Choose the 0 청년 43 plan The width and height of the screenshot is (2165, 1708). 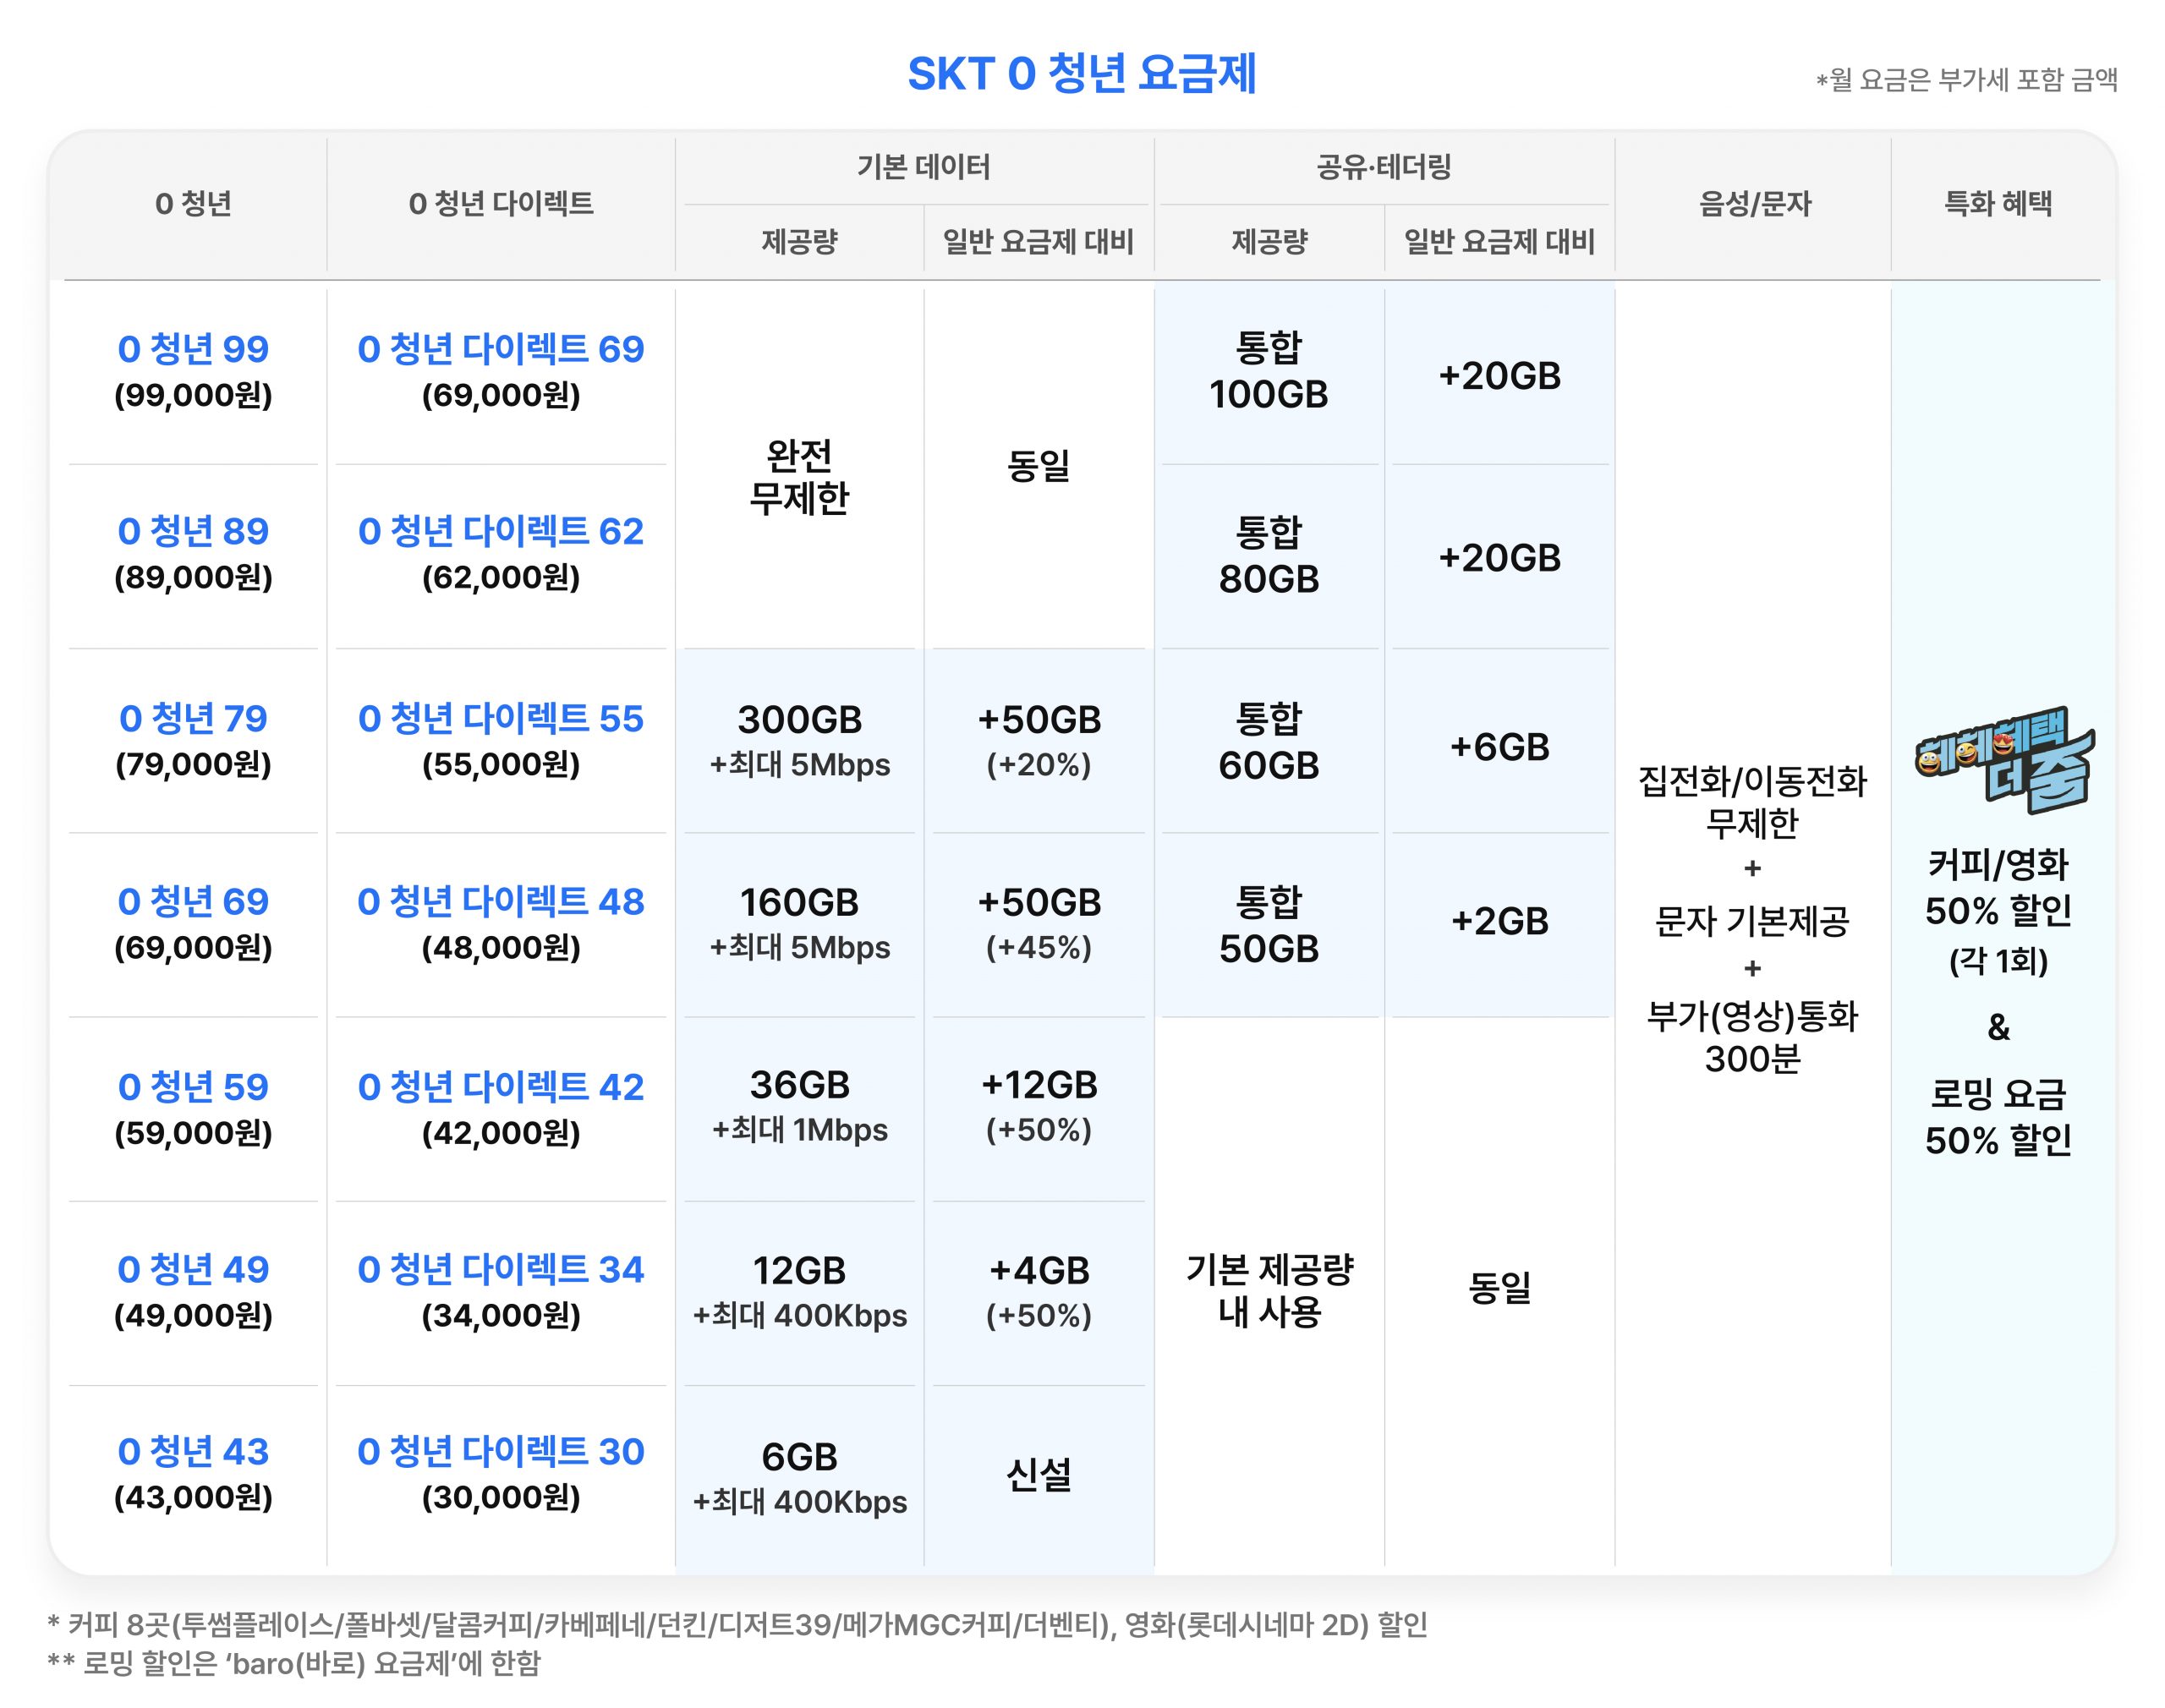[x=193, y=1451]
